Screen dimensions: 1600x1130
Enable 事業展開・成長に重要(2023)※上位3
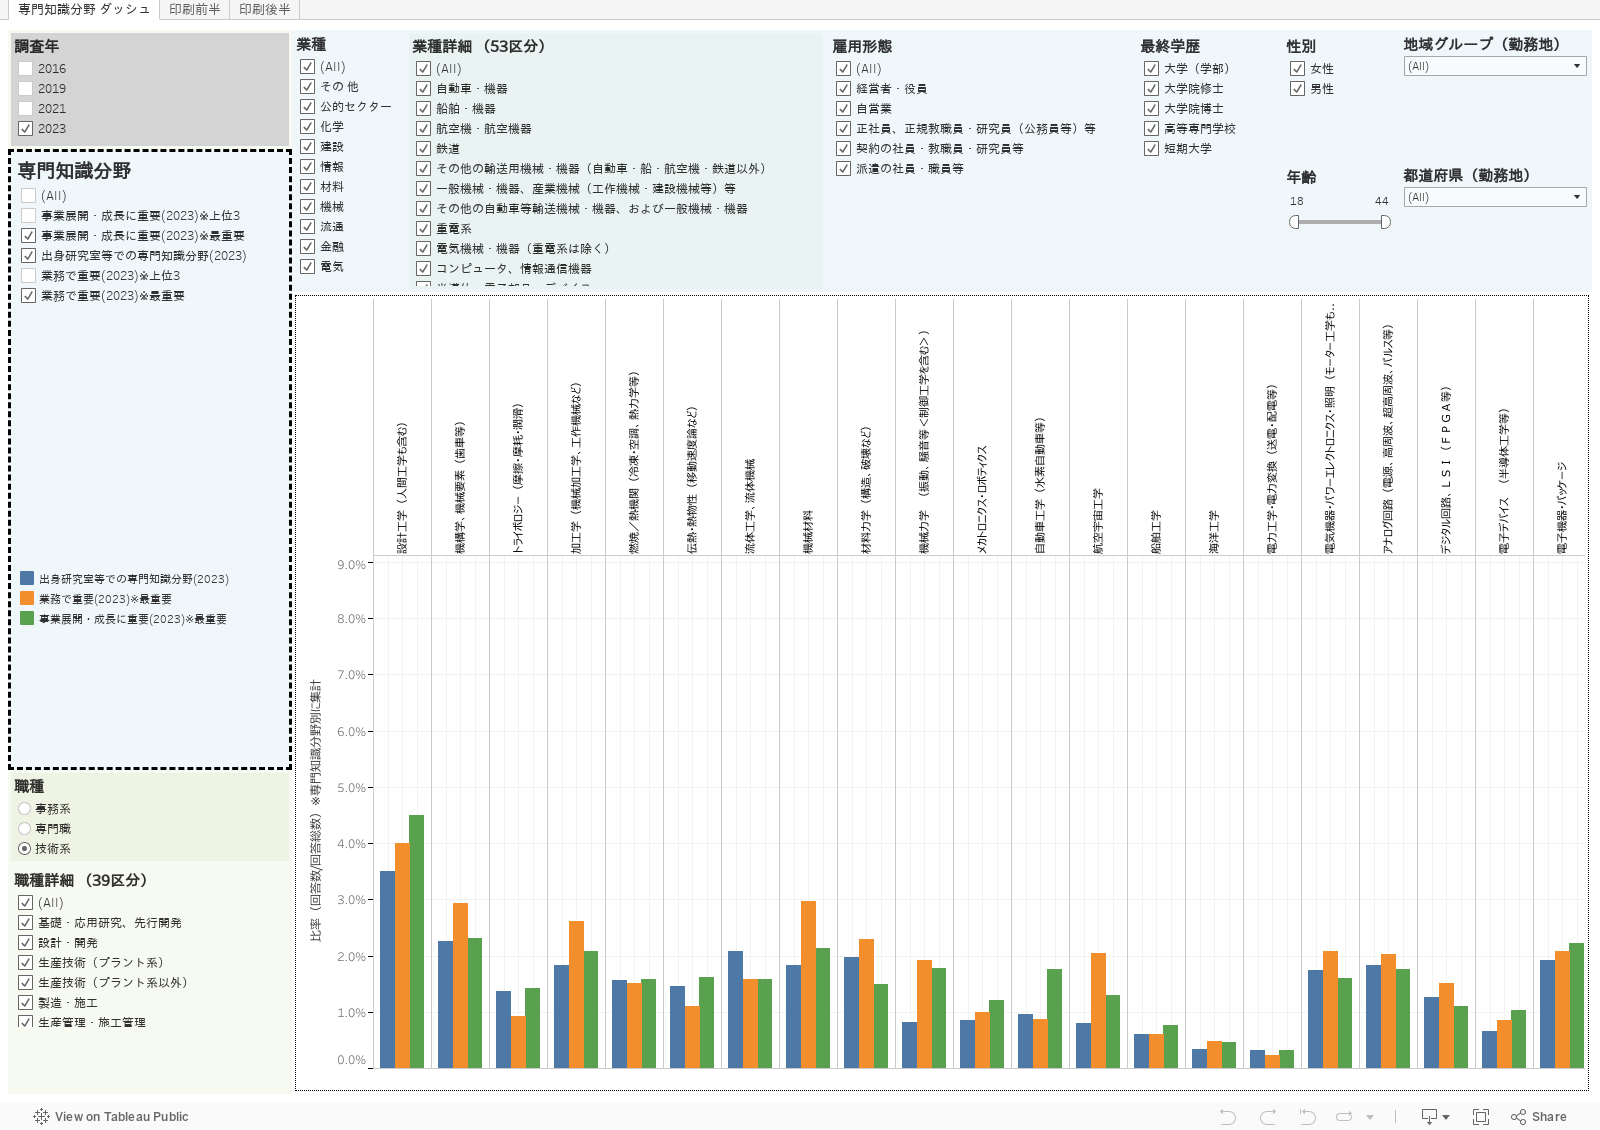[x=29, y=216]
